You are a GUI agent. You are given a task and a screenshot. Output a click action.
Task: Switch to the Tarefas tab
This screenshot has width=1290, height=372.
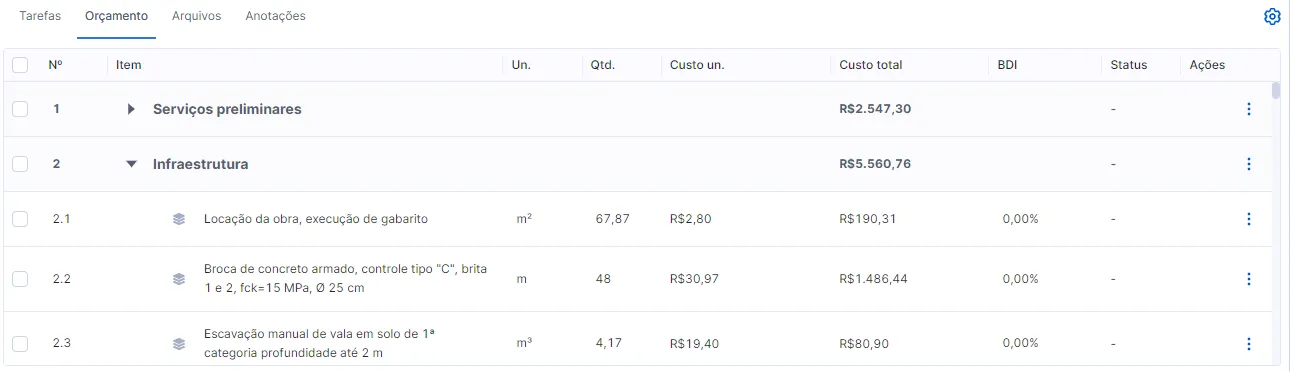click(41, 16)
